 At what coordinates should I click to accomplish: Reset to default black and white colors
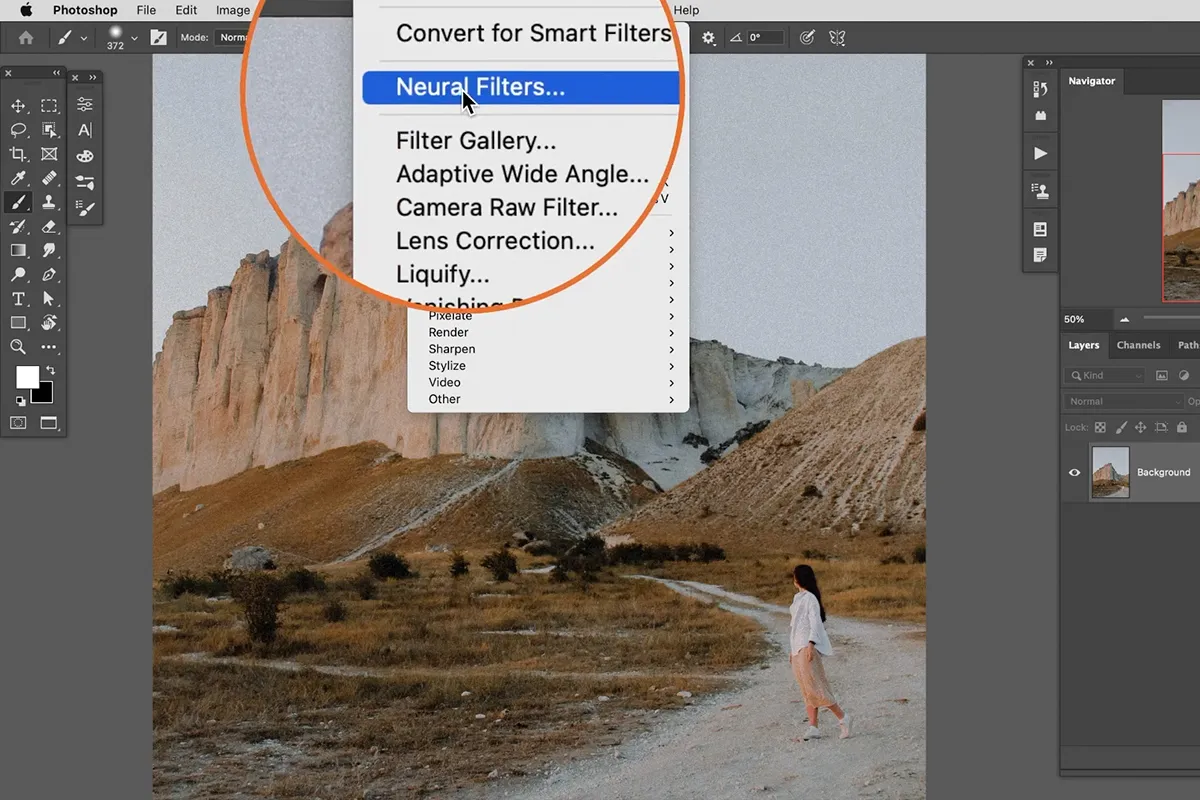coord(20,400)
